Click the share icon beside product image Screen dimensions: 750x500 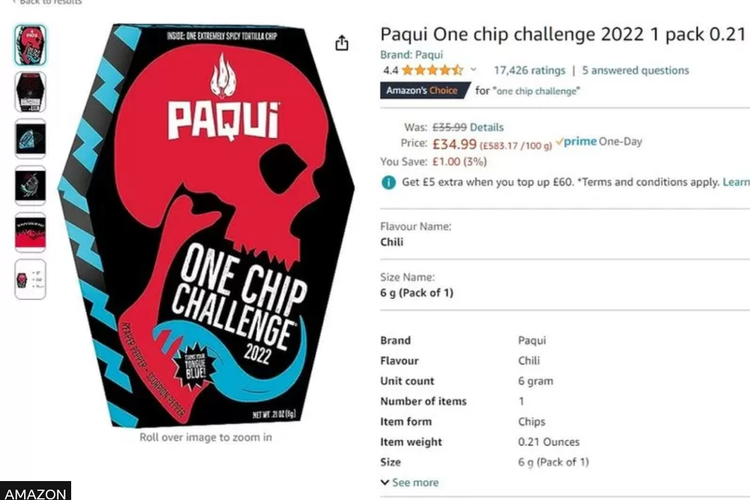pyautogui.click(x=342, y=43)
